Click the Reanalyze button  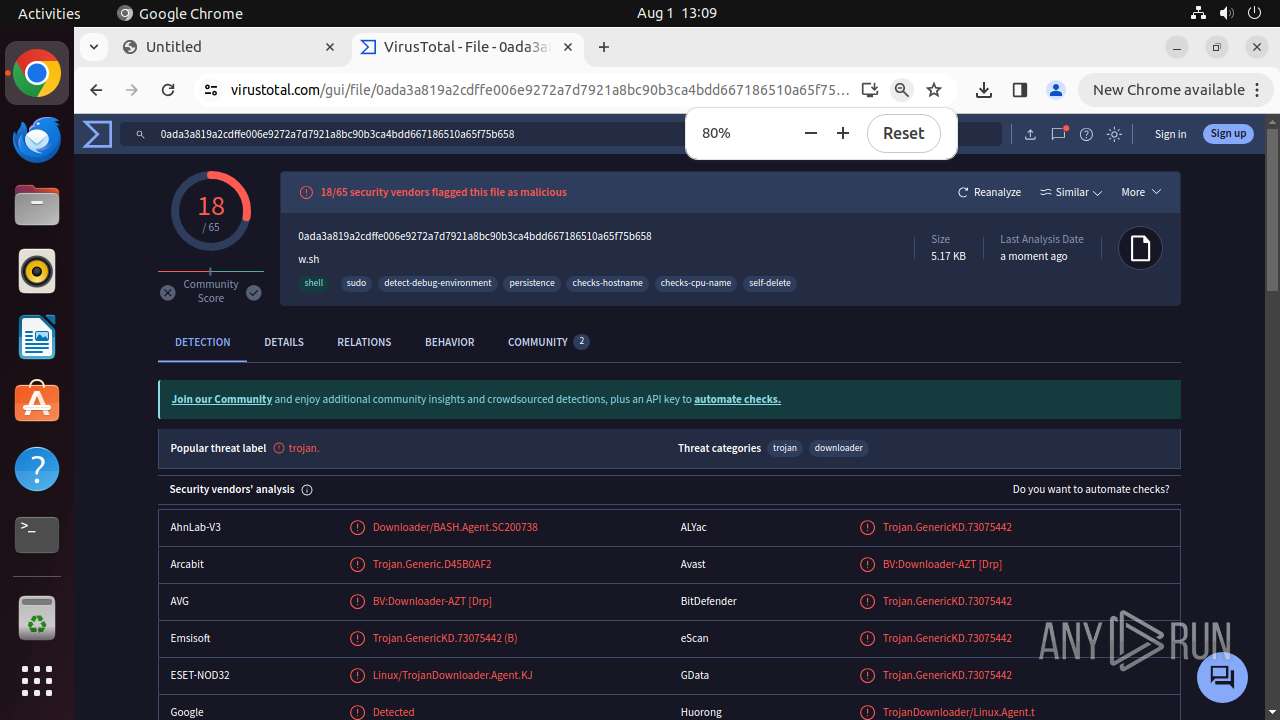click(989, 192)
